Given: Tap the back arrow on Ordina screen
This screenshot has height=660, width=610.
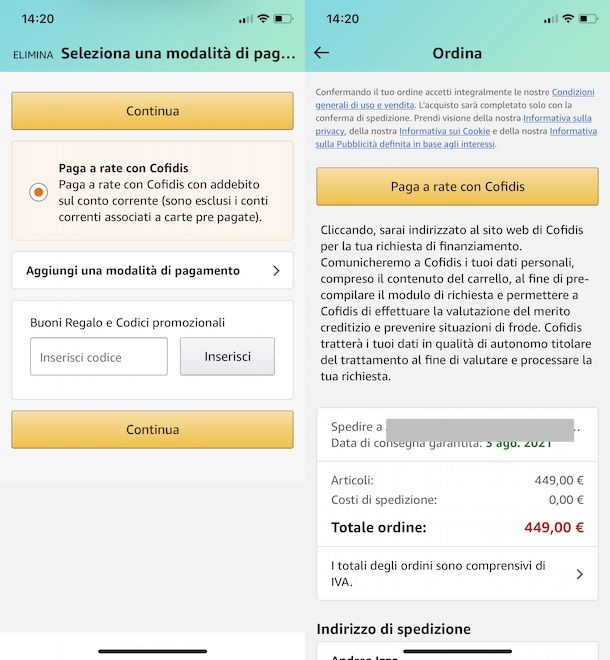Looking at the screenshot, I should click(321, 53).
